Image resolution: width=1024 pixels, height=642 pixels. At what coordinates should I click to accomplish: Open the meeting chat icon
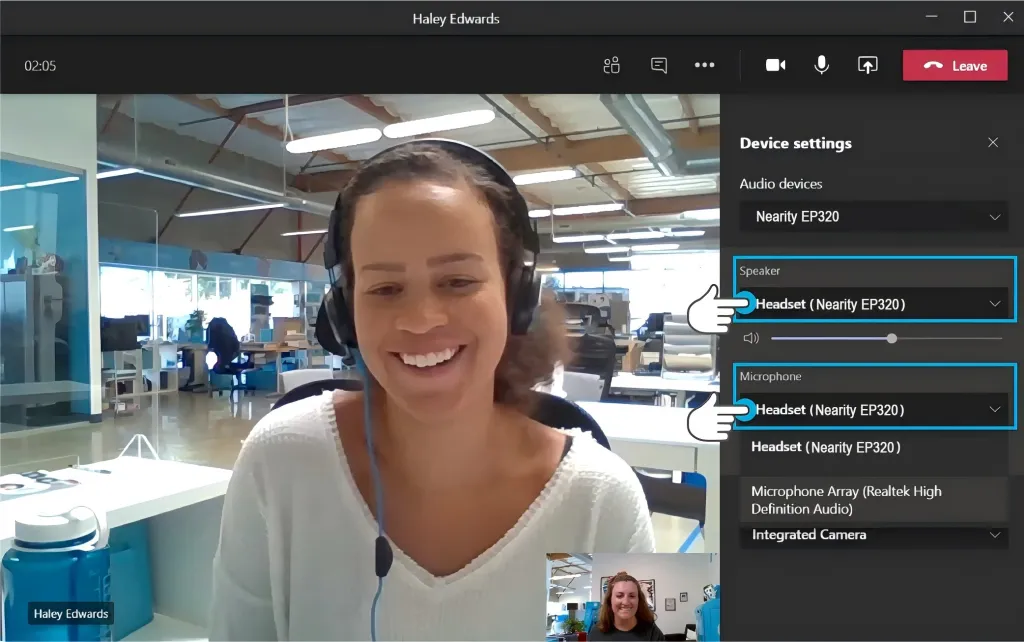(x=659, y=65)
